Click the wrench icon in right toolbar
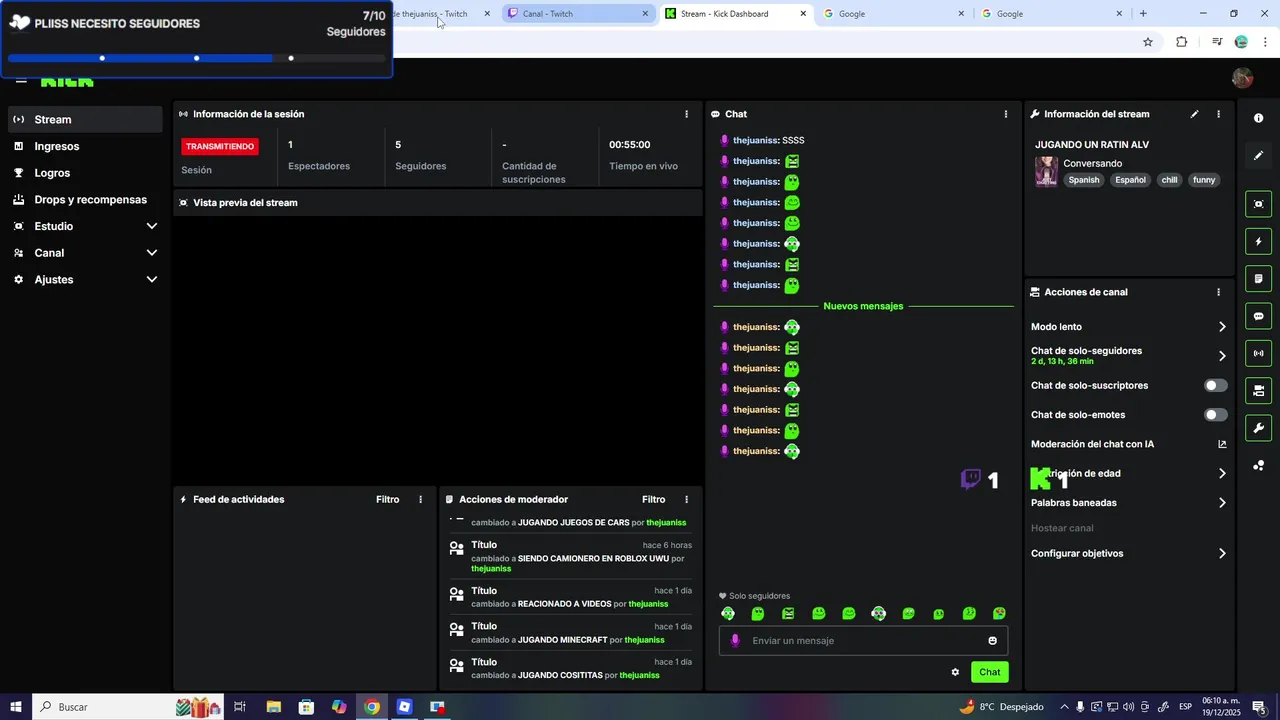 pyautogui.click(x=1258, y=428)
